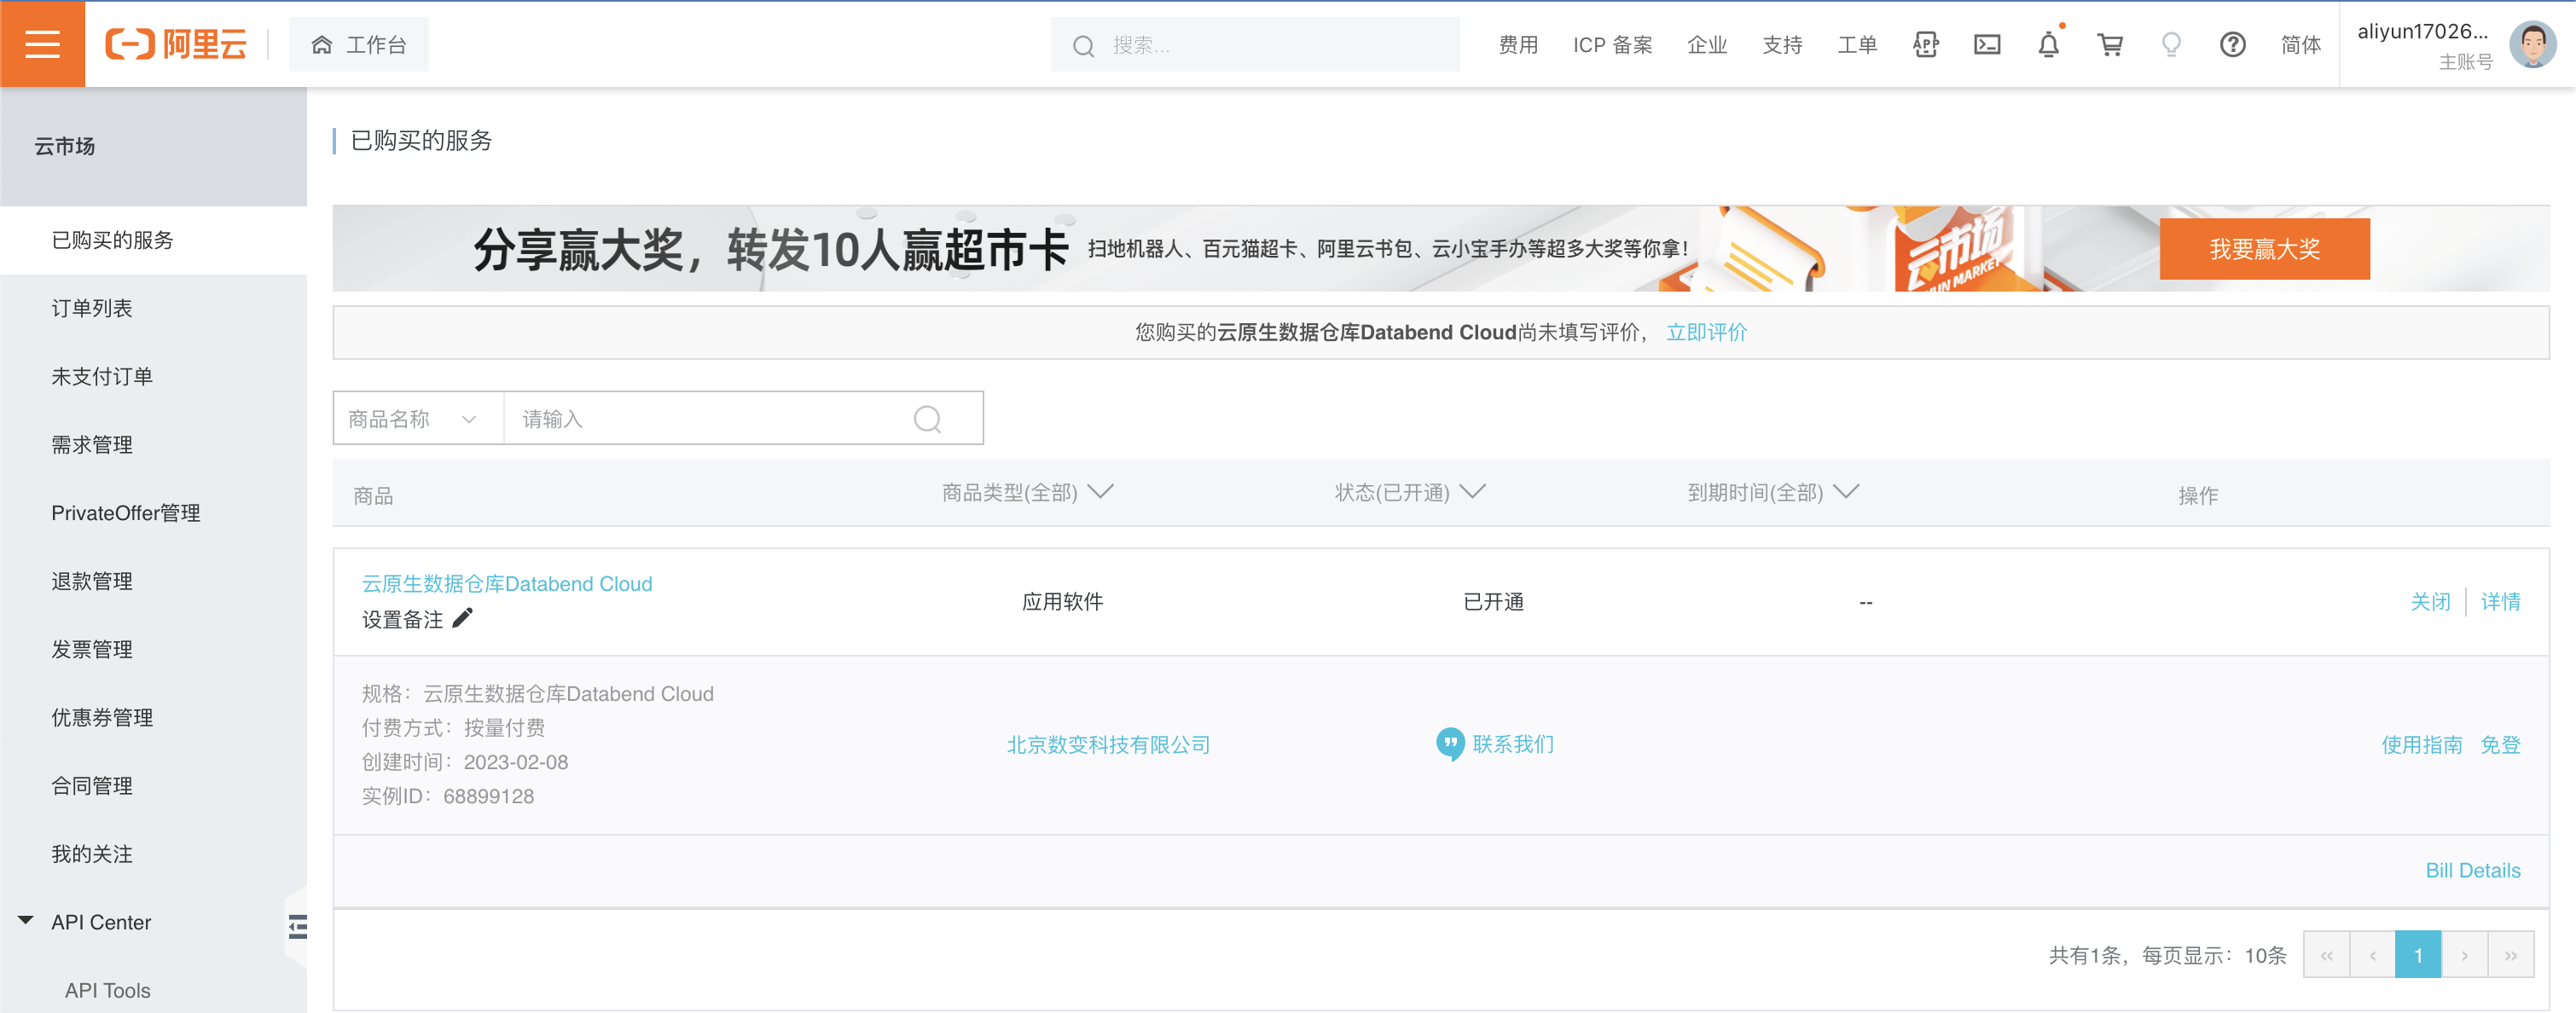2576x1013 pixels.
Task: Open API Tools in the sidebar
Action: [x=108, y=990]
